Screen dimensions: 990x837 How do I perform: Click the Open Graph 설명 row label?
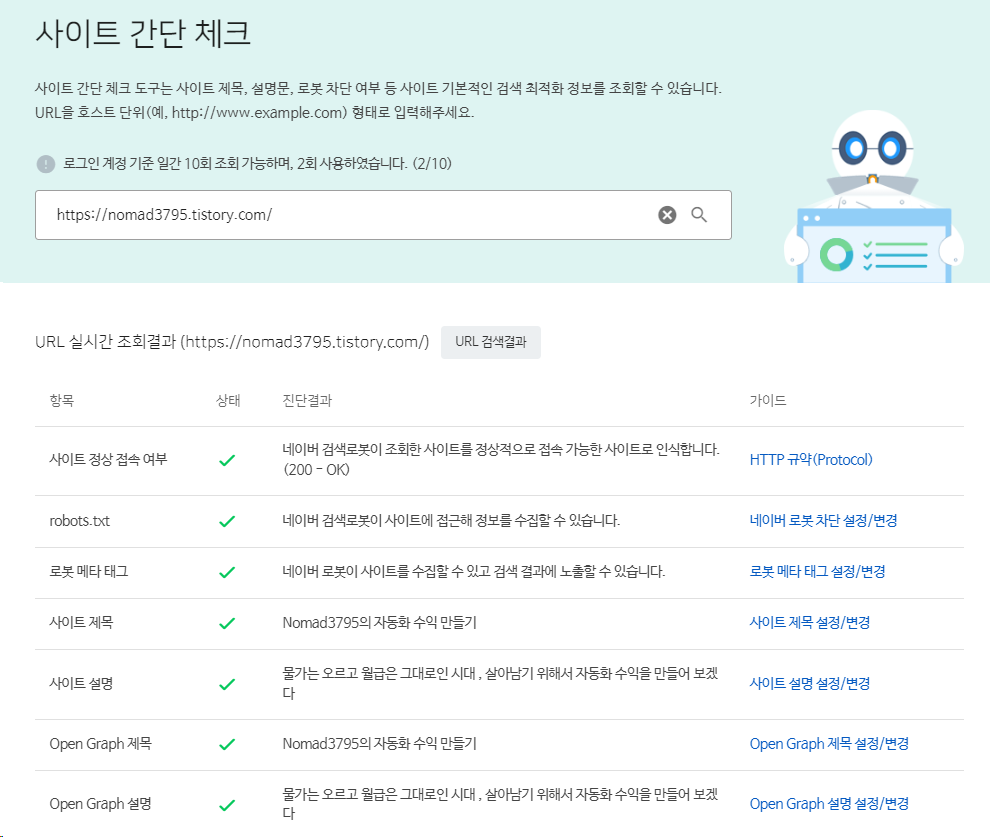[100, 804]
